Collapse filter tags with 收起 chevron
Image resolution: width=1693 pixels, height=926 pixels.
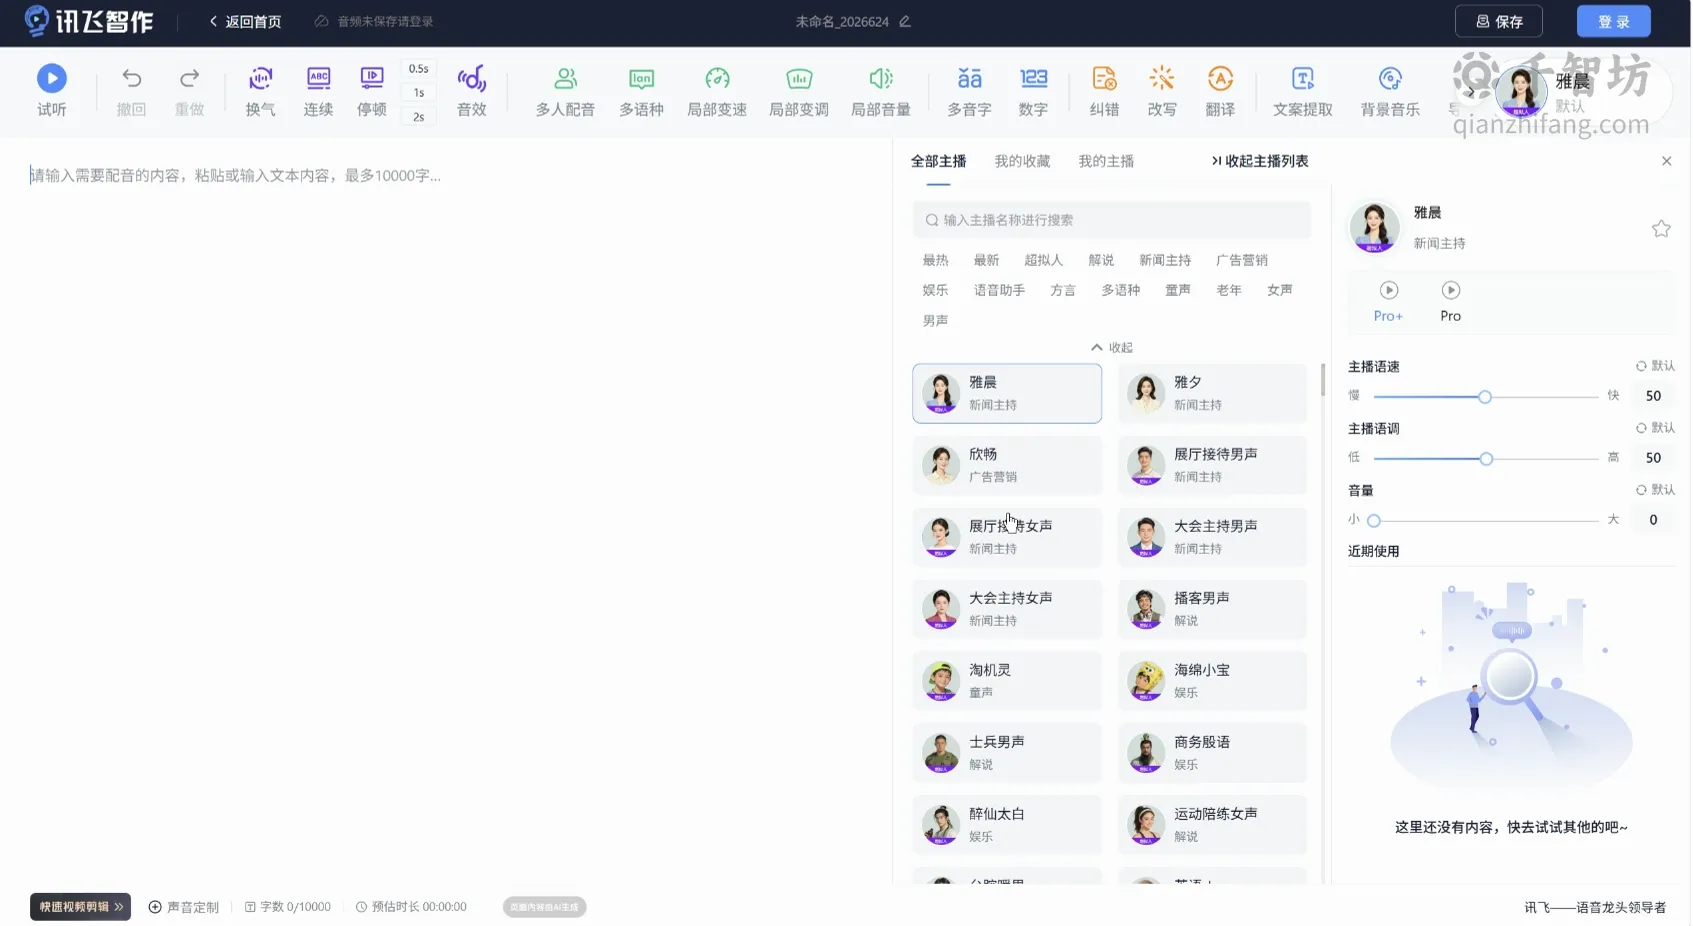(1111, 348)
